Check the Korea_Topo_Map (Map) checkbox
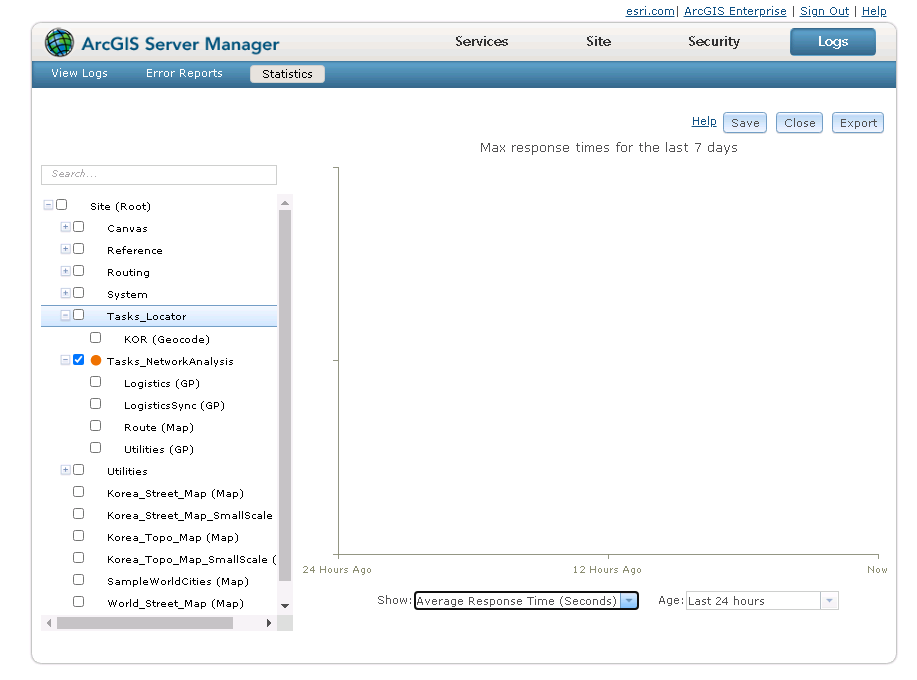The width and height of the screenshot is (917, 680). click(x=78, y=536)
